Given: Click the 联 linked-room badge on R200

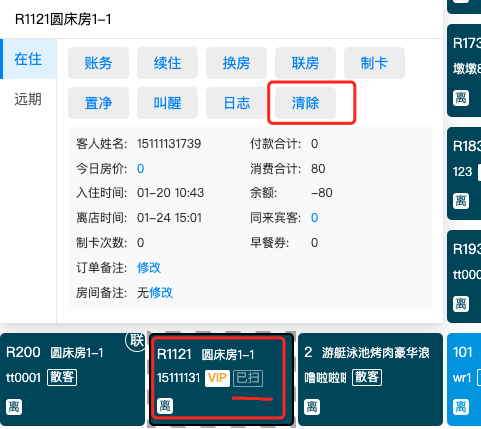Looking at the screenshot, I should click(136, 341).
